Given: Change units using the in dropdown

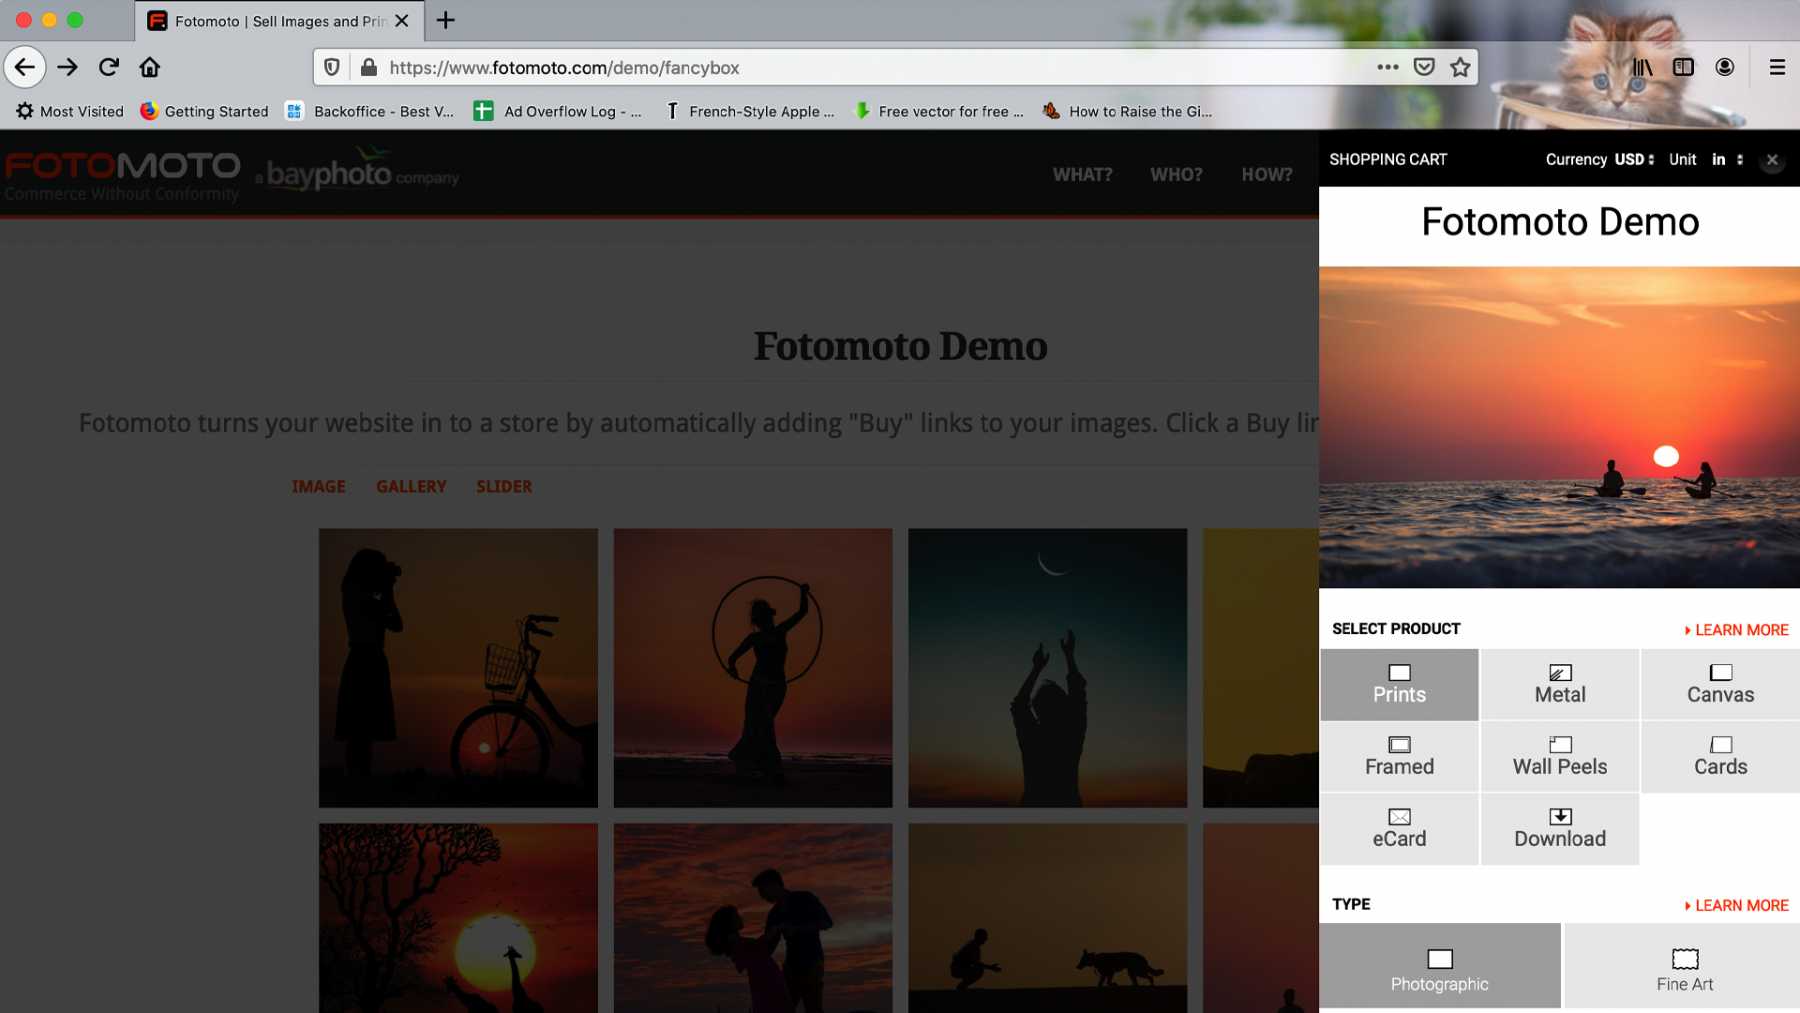Looking at the screenshot, I should click(1724, 159).
